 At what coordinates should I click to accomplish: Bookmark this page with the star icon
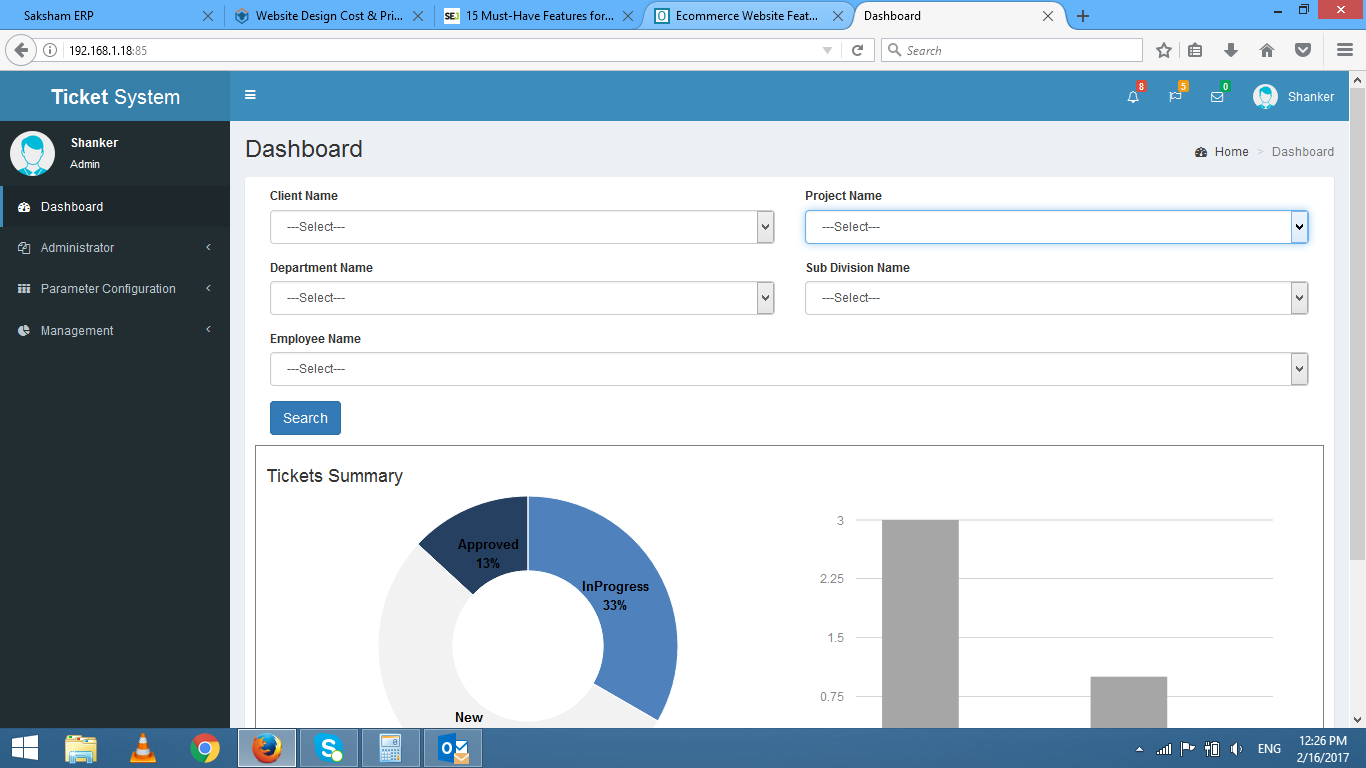[x=1164, y=50]
